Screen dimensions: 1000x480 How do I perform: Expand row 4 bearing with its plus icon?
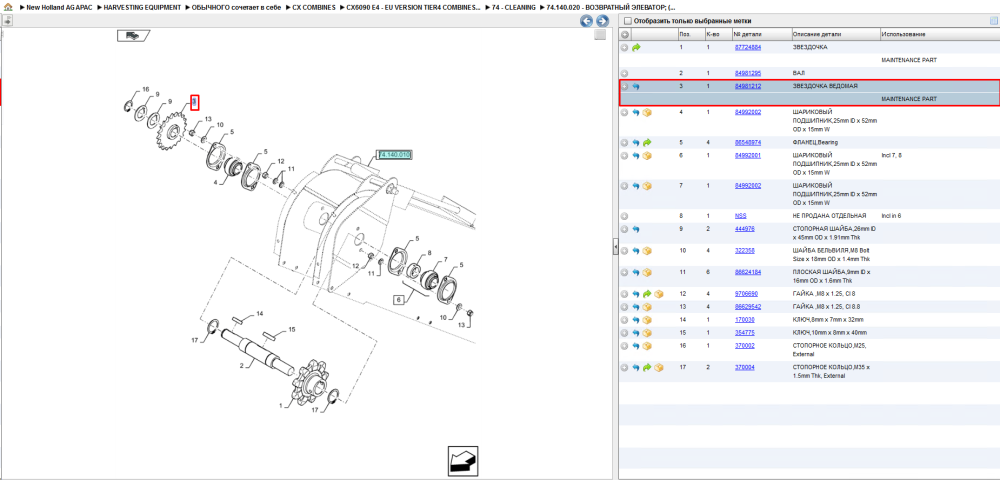(x=625, y=112)
